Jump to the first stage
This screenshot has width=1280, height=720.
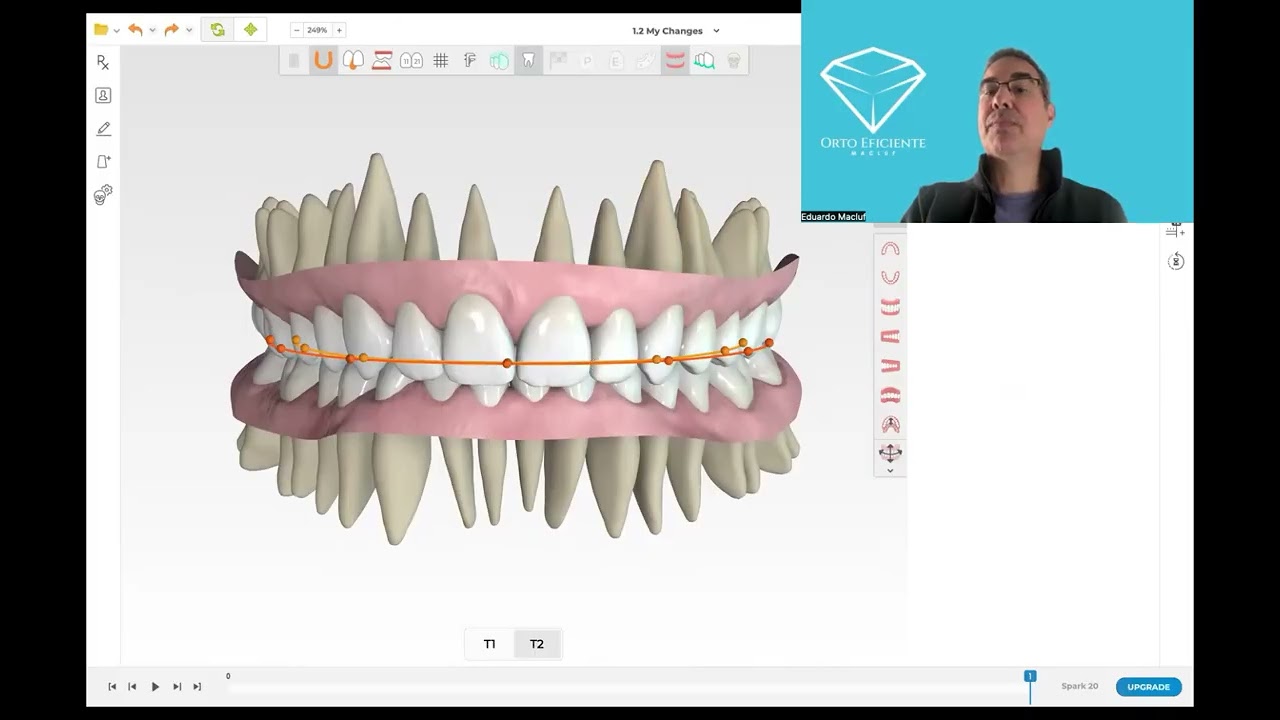pos(112,686)
